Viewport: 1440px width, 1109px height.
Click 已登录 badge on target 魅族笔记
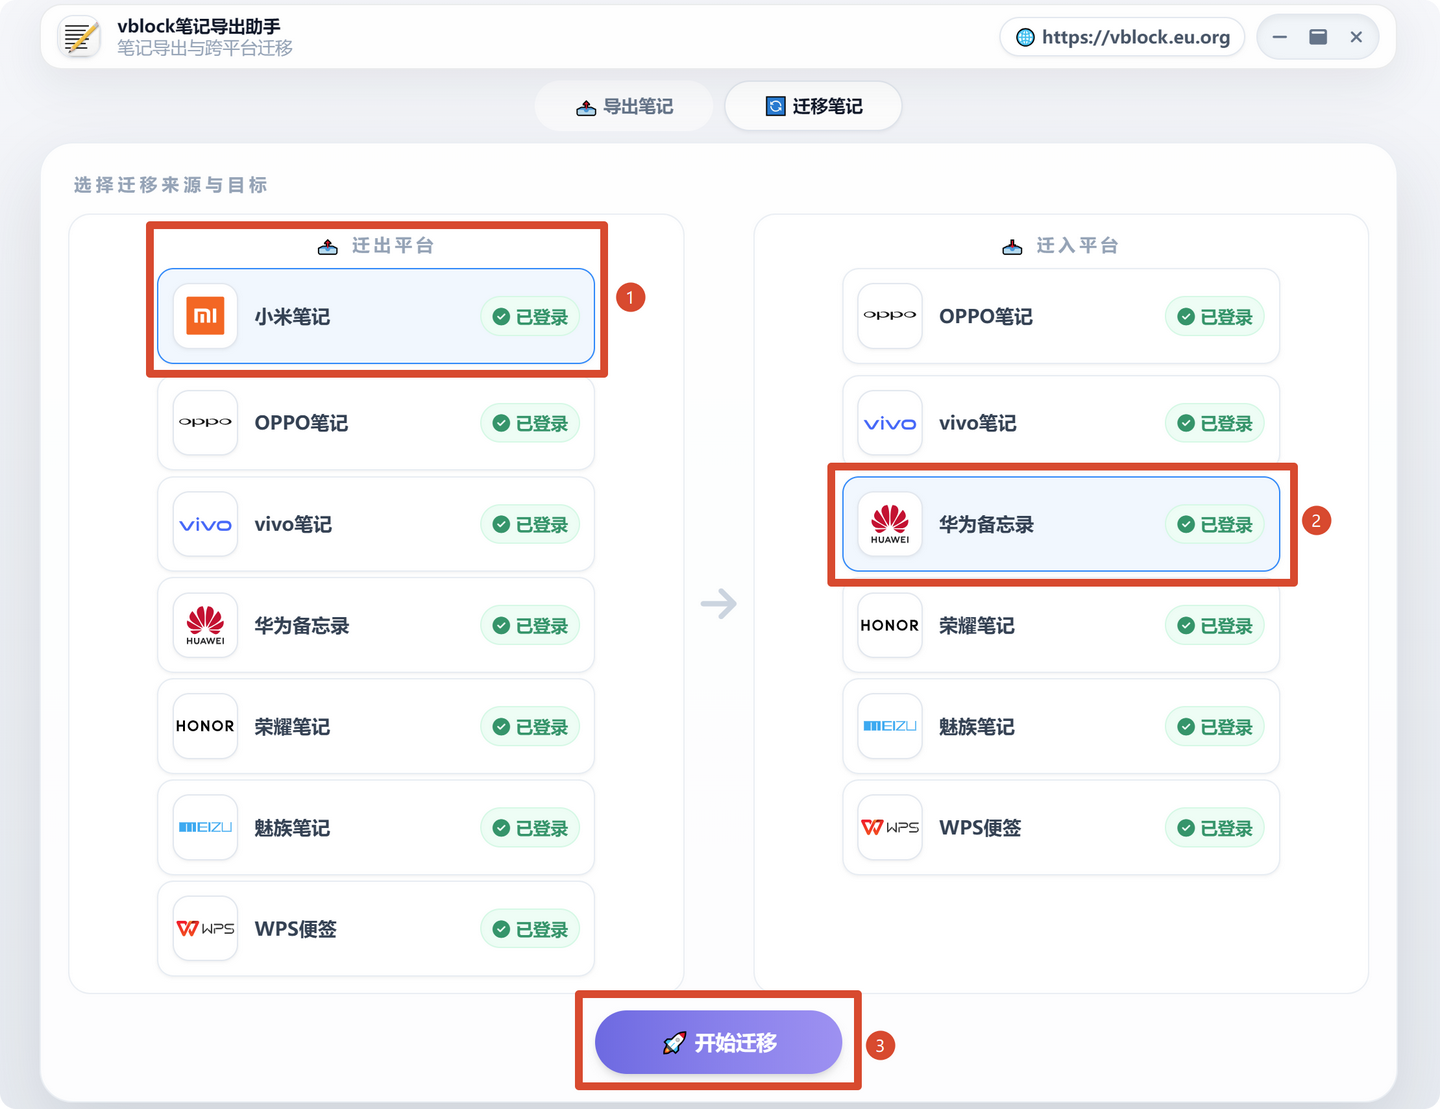[1215, 727]
